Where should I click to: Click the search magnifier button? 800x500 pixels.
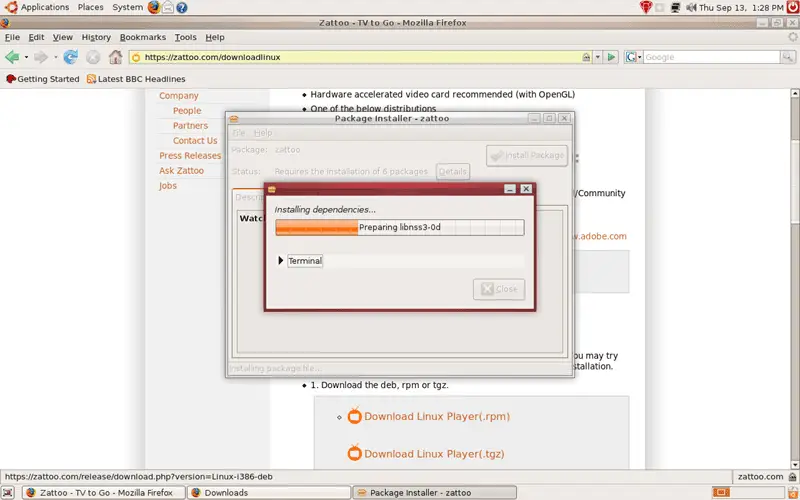click(788, 57)
